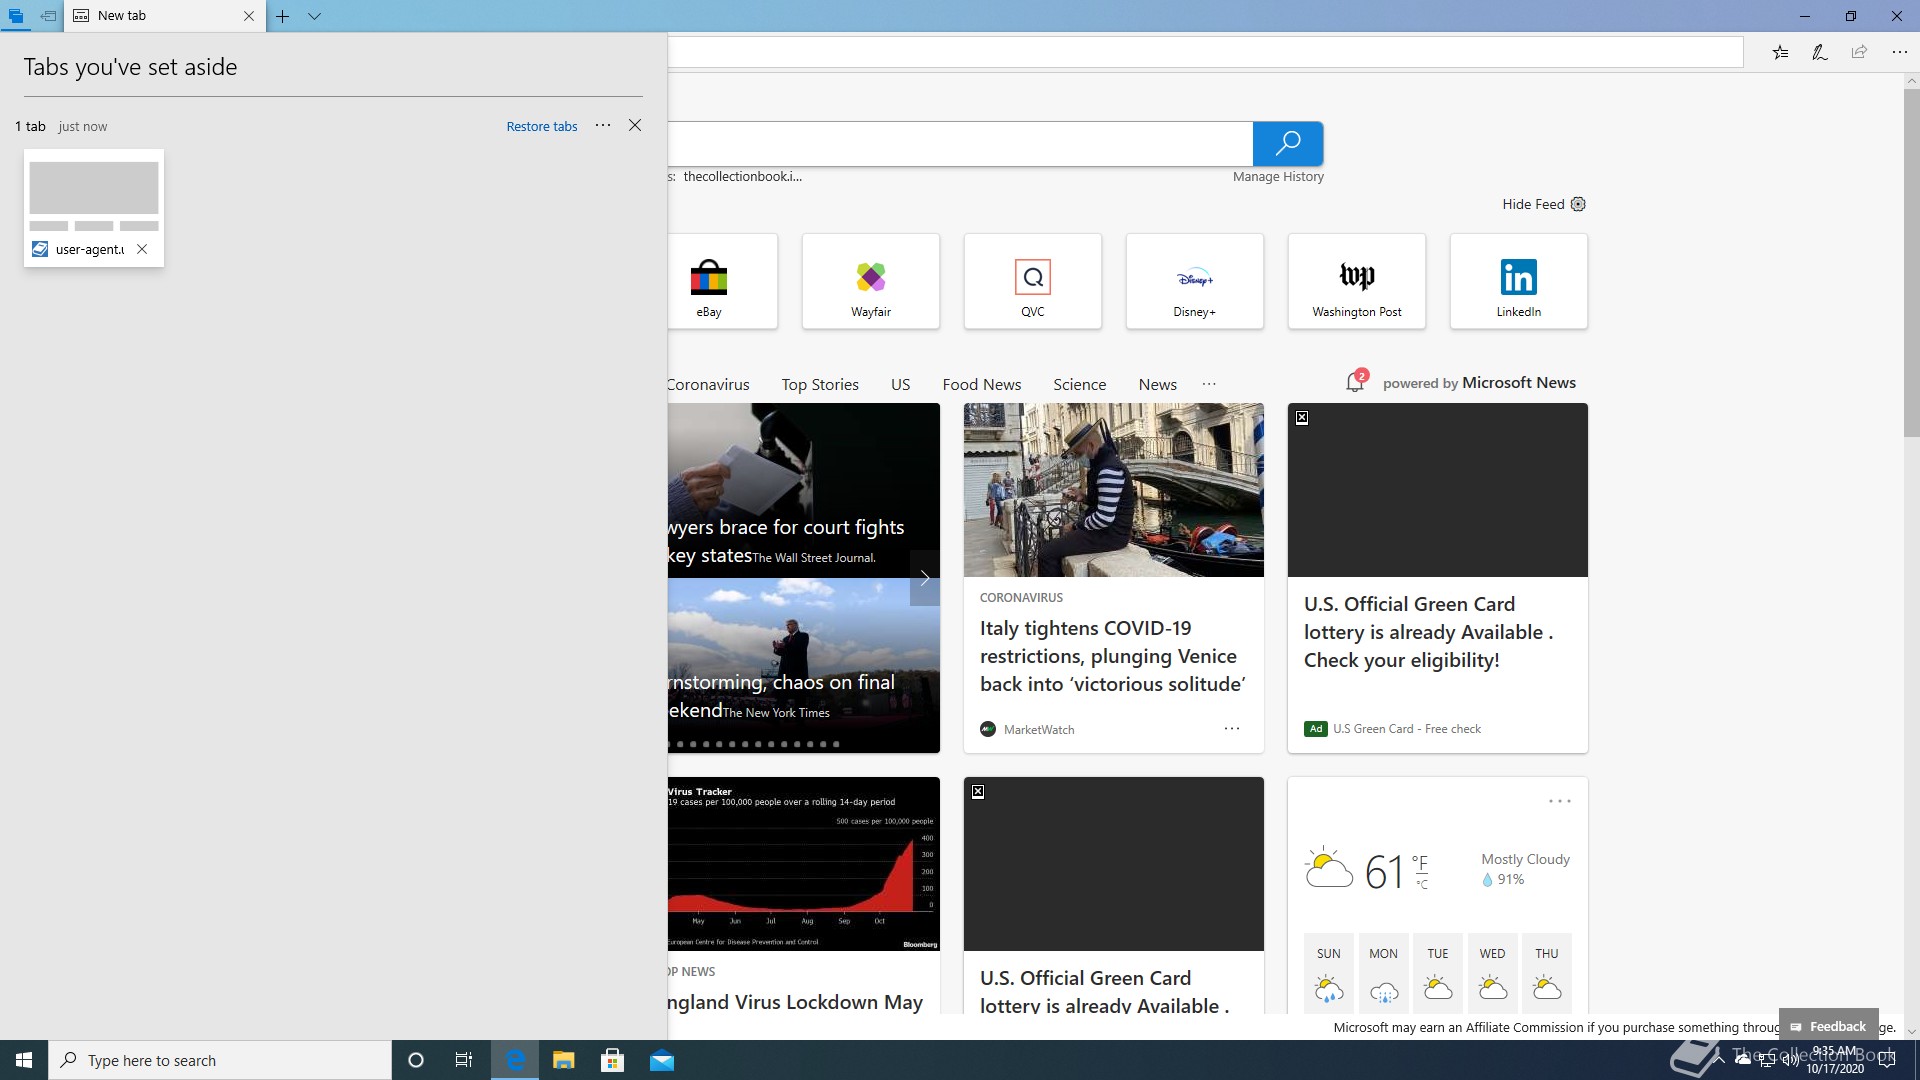Open the LinkedIn top site tile
Screen dimensions: 1920x1080
[1519, 281]
